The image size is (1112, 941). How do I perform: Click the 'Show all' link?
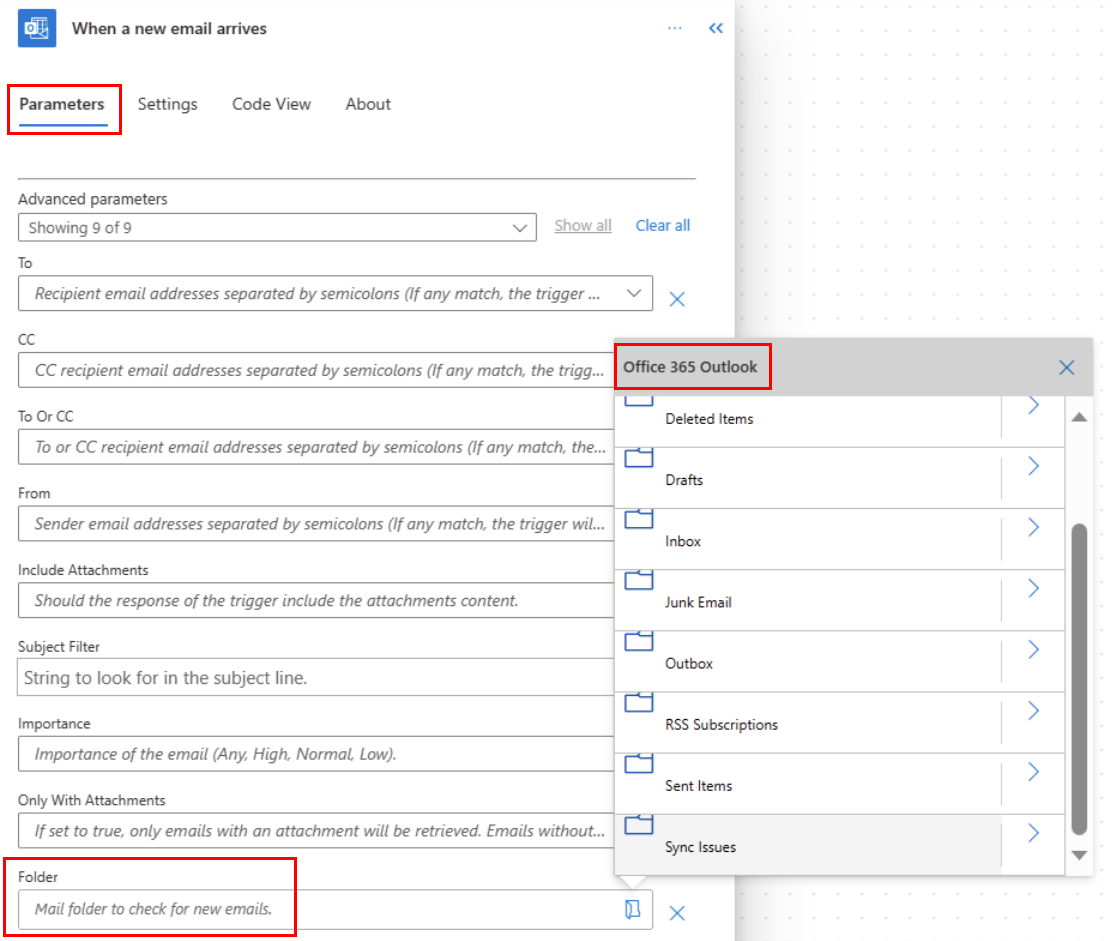(x=582, y=225)
